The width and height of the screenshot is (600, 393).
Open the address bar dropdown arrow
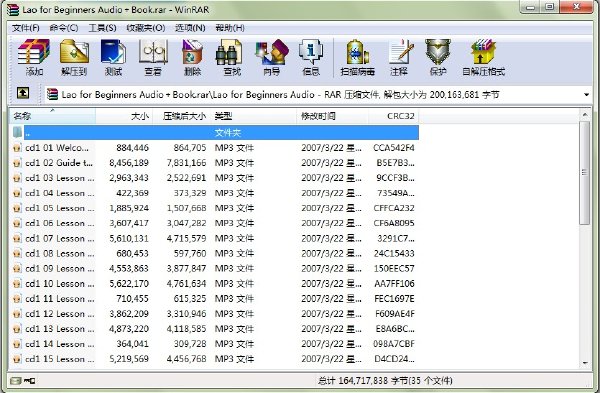(x=587, y=95)
